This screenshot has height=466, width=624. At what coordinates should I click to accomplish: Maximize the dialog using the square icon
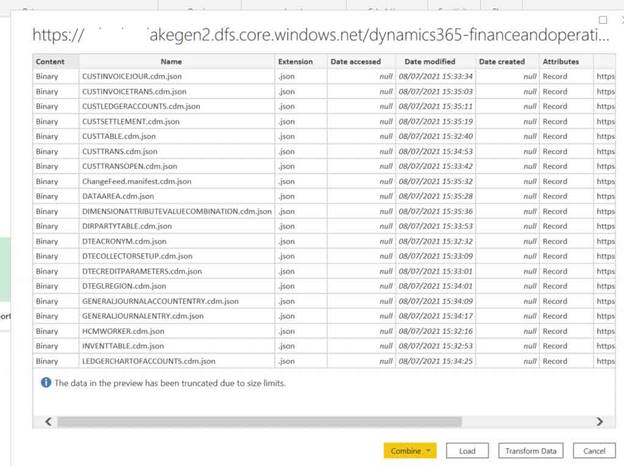602,20
